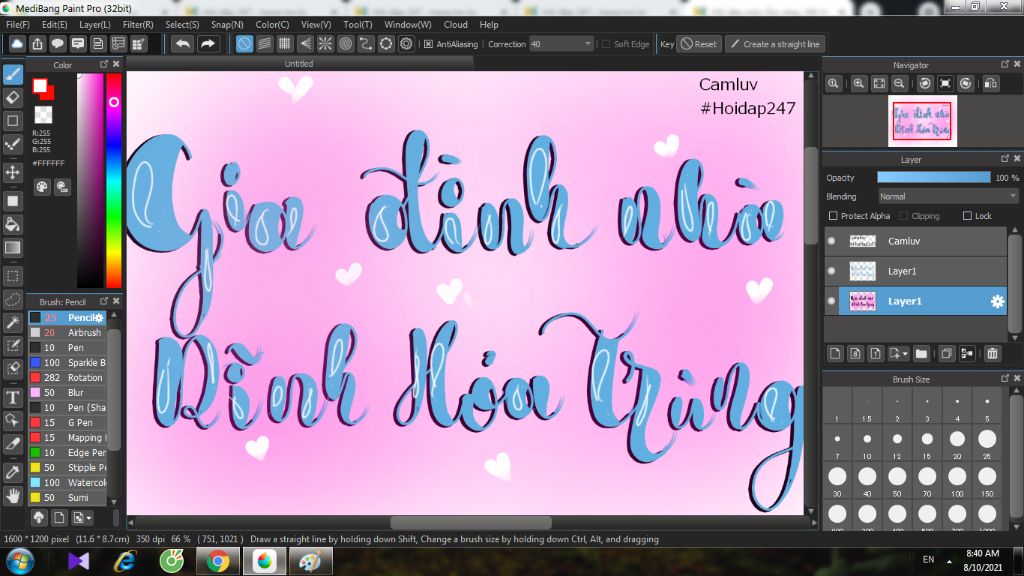The height and width of the screenshot is (576, 1024).
Task: Turn on crisscross grid snap
Action: (285, 44)
